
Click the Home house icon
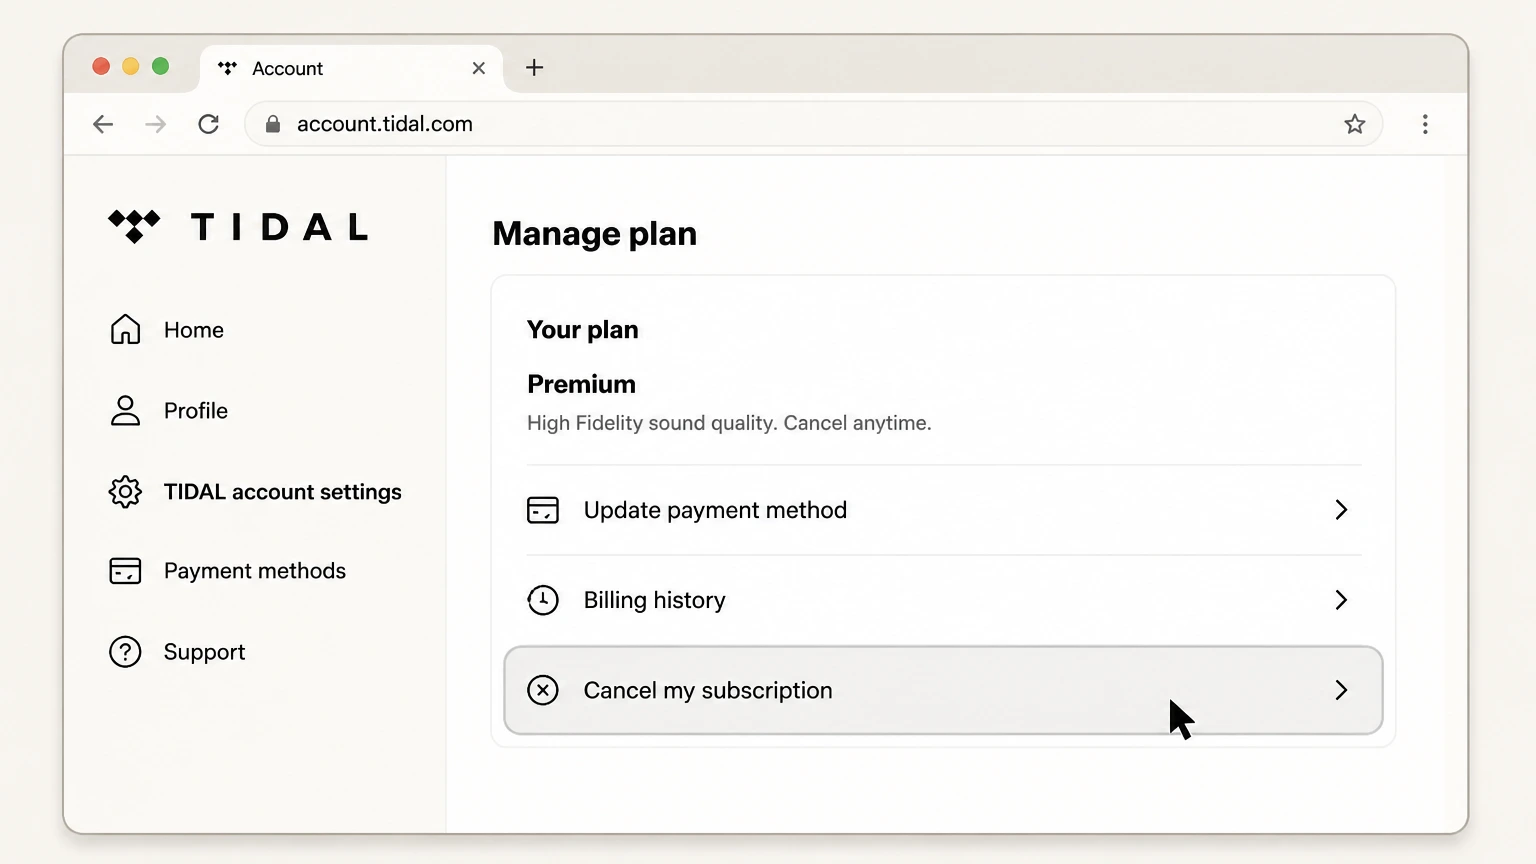(125, 329)
